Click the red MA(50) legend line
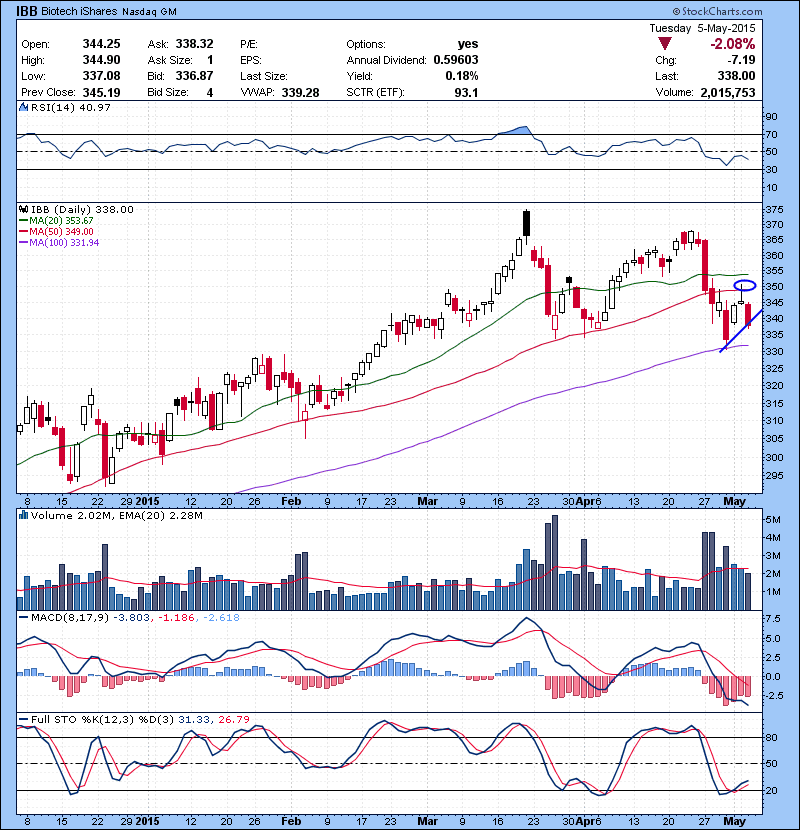The height and width of the screenshot is (830, 800). pyautogui.click(x=23, y=232)
